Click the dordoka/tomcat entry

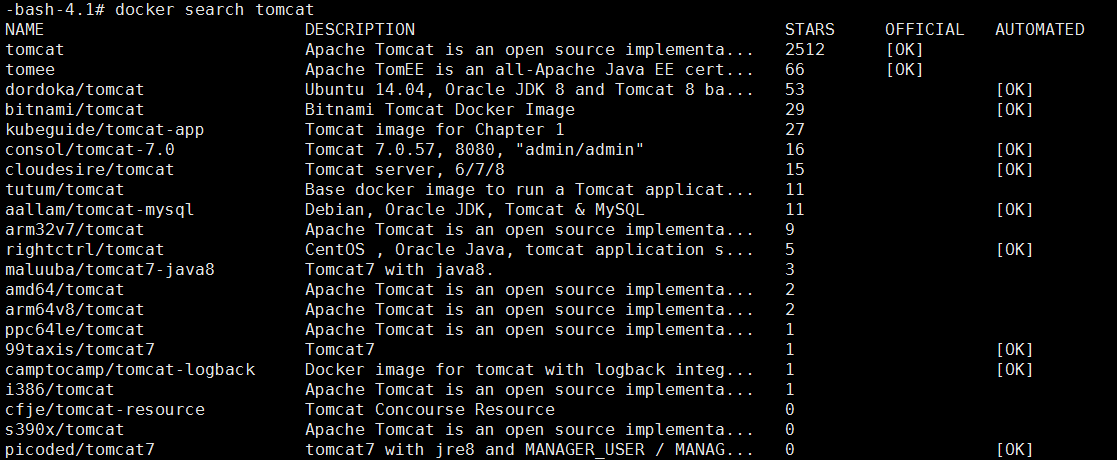(x=74, y=90)
